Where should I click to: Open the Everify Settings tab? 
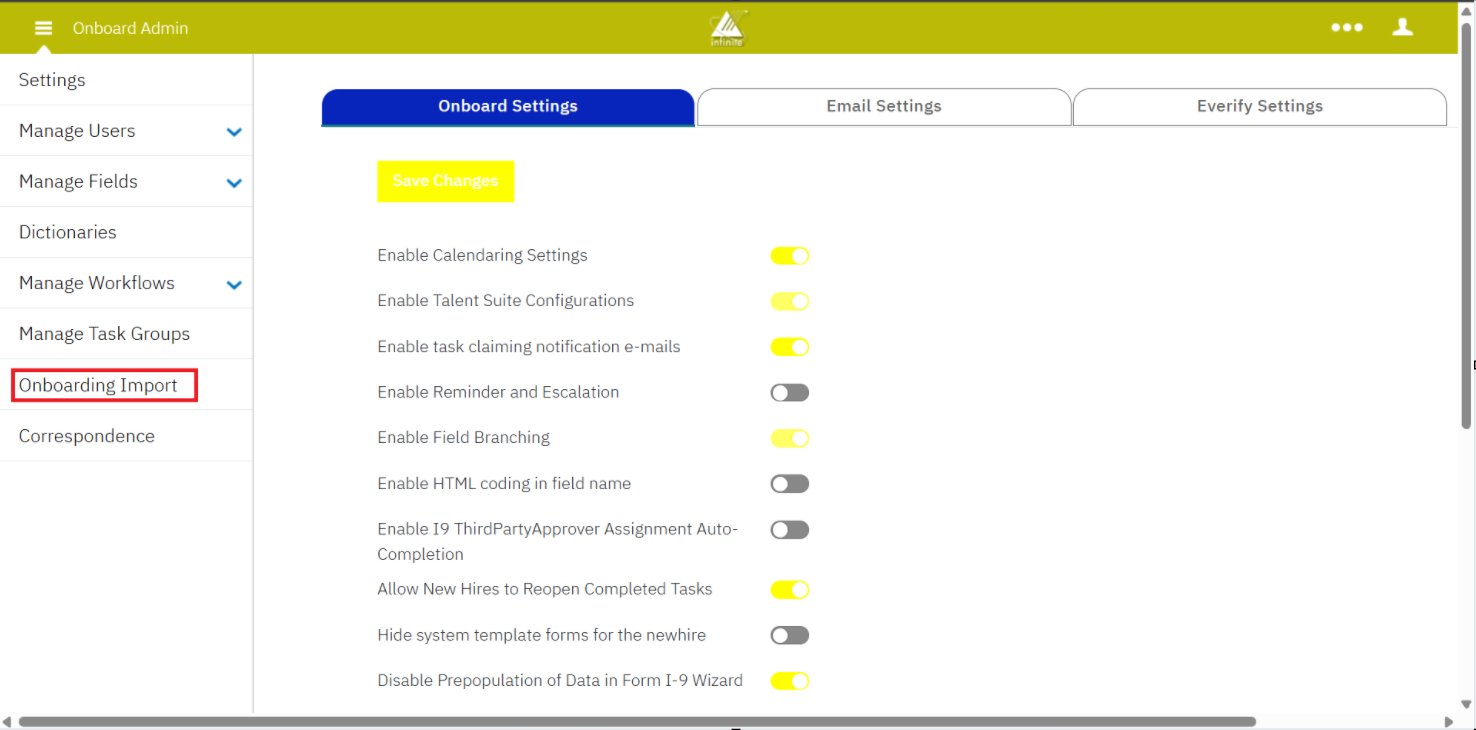tap(1259, 106)
